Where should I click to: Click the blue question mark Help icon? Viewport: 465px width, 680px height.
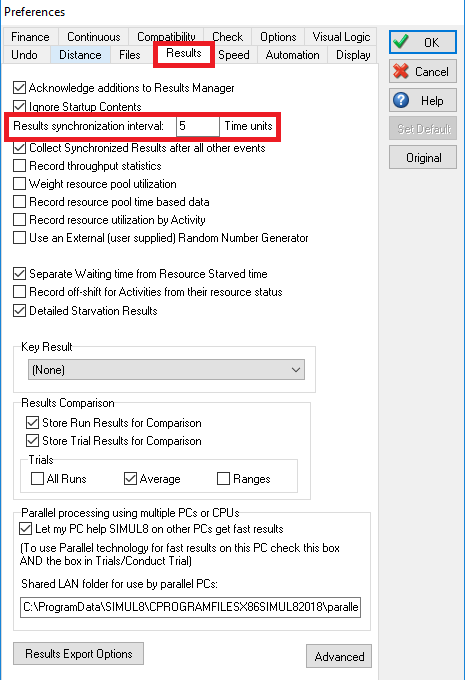pos(401,100)
